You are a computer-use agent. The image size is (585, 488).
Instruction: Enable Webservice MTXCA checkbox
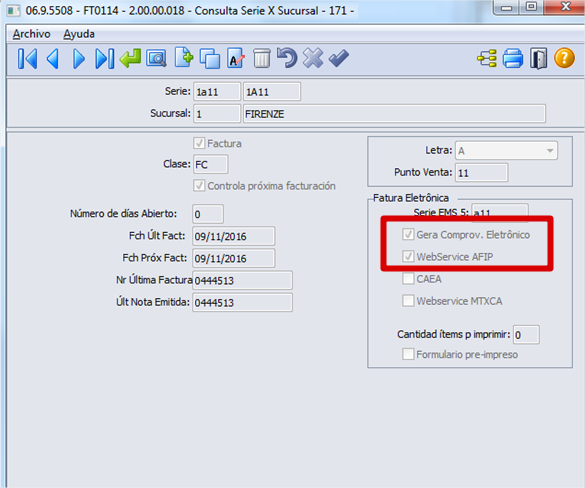point(408,300)
